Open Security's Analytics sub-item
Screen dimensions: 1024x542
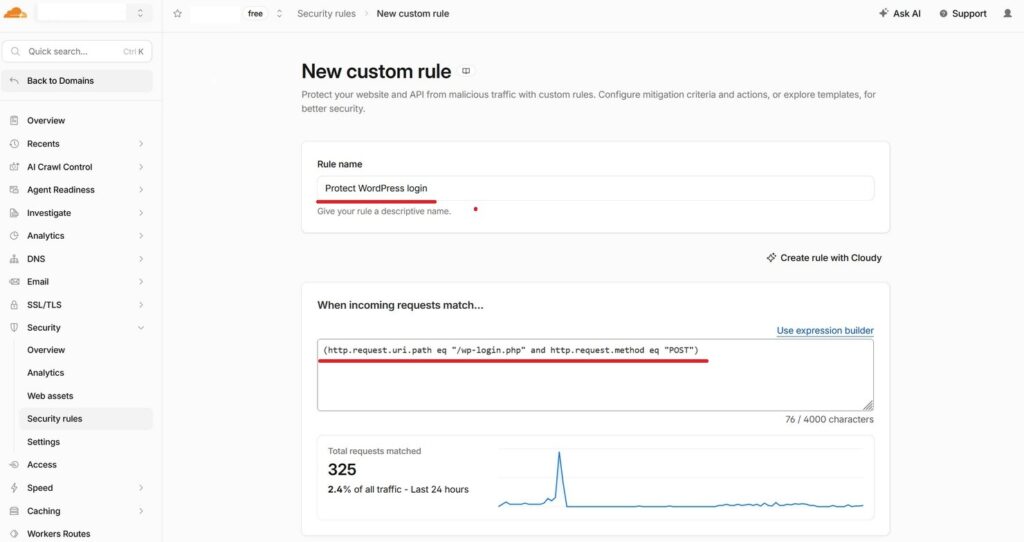click(46, 373)
